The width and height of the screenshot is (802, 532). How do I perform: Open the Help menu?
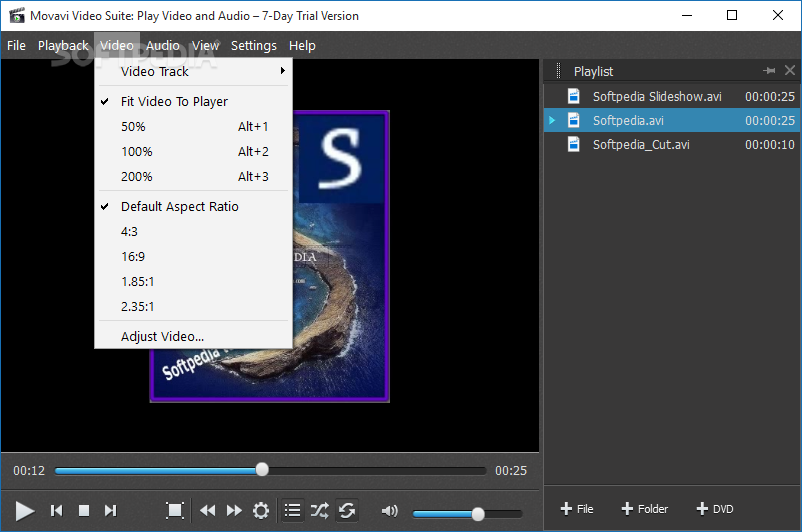[302, 46]
